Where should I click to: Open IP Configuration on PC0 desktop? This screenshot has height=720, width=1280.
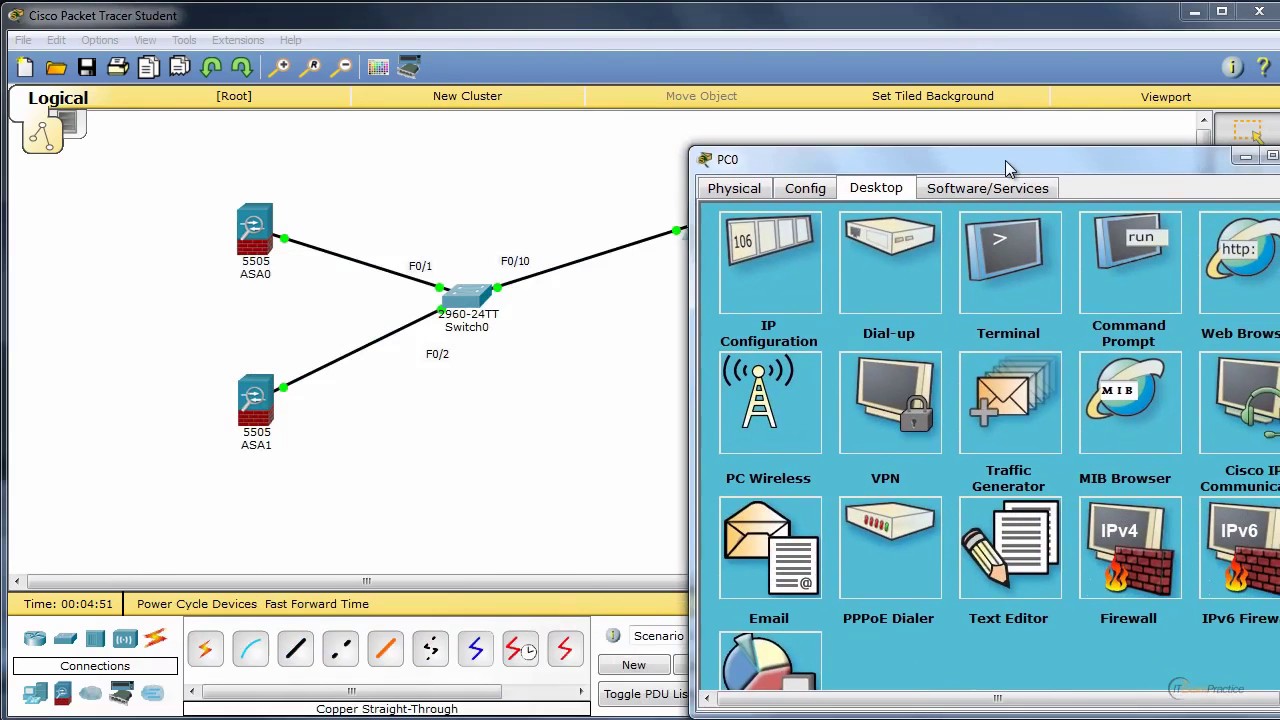tap(770, 262)
